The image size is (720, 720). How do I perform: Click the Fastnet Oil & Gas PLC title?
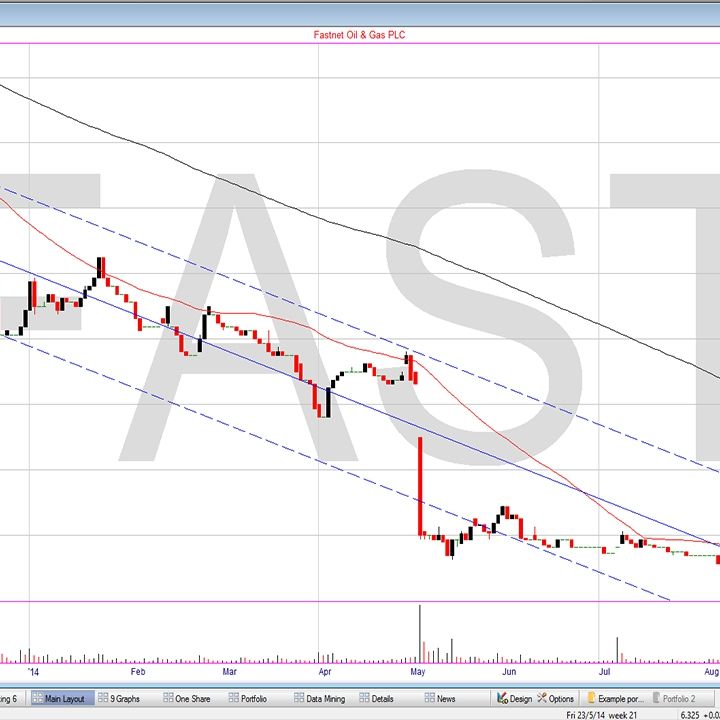coord(359,35)
